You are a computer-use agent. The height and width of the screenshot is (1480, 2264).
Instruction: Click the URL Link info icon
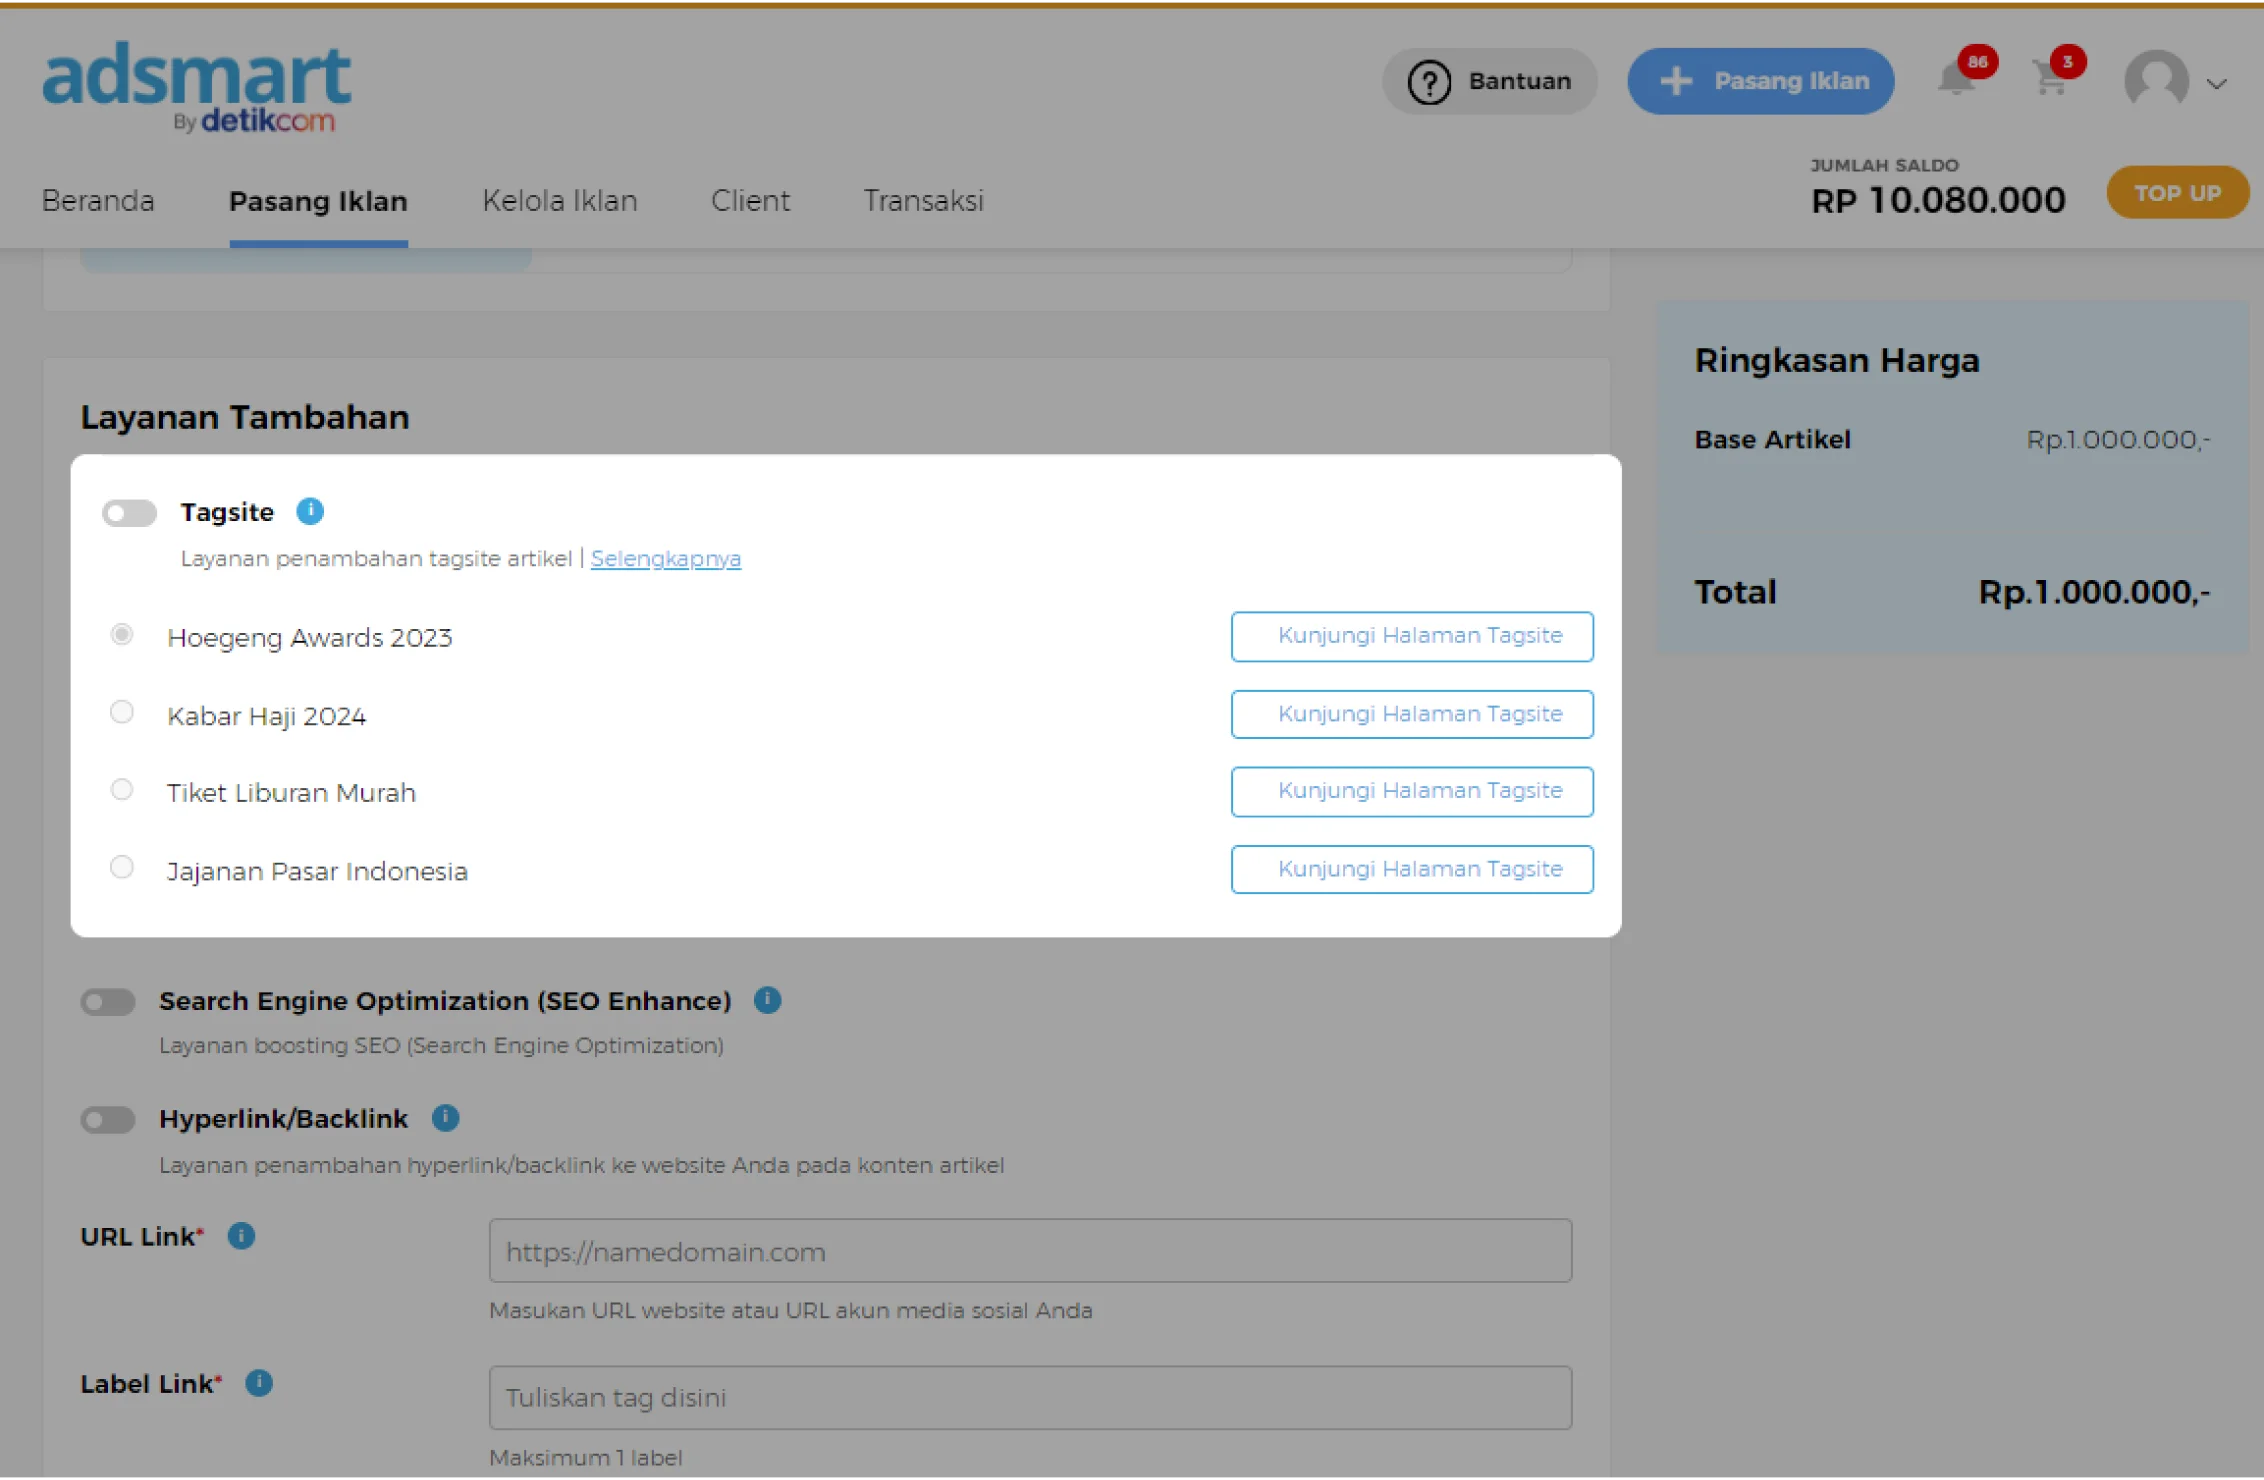tap(241, 1236)
